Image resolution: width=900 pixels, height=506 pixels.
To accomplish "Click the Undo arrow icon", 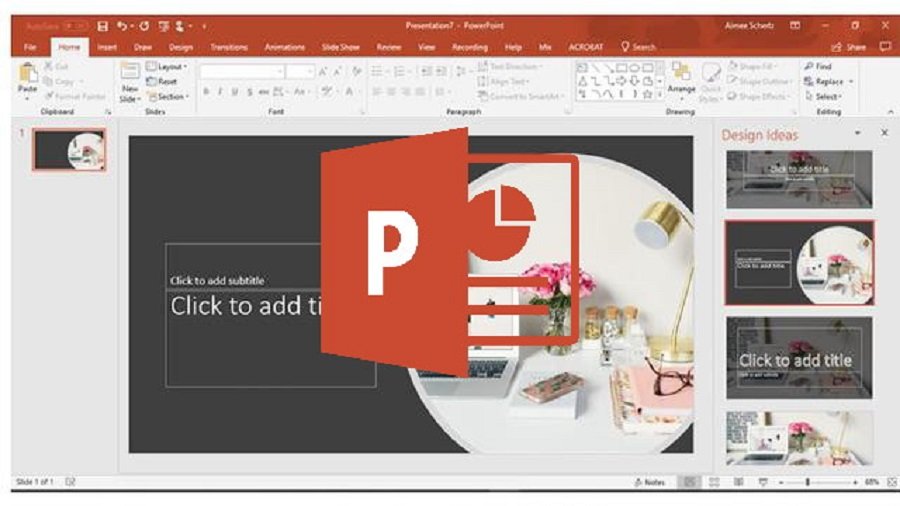I will pos(122,26).
